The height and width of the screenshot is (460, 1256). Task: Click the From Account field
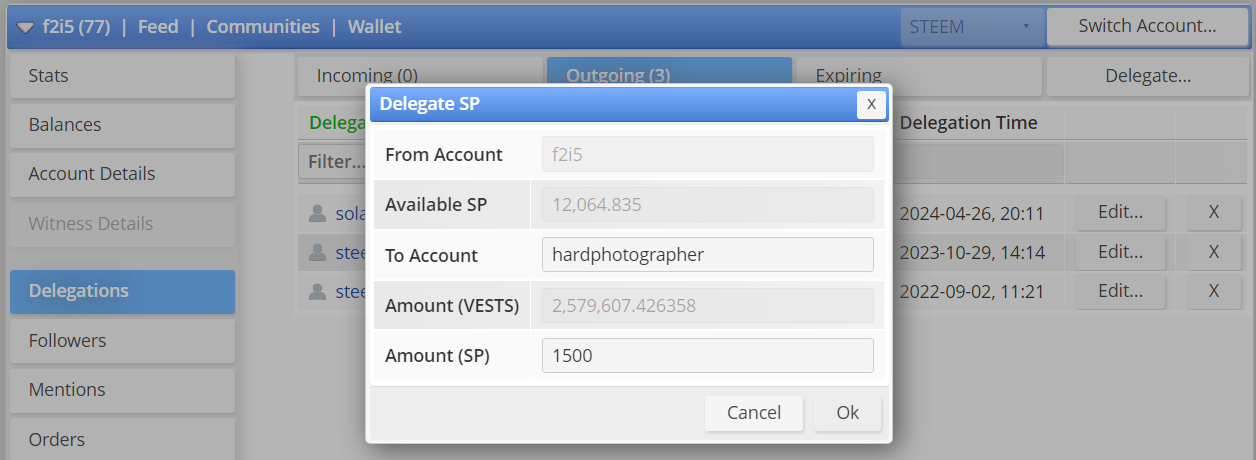pyautogui.click(x=708, y=154)
